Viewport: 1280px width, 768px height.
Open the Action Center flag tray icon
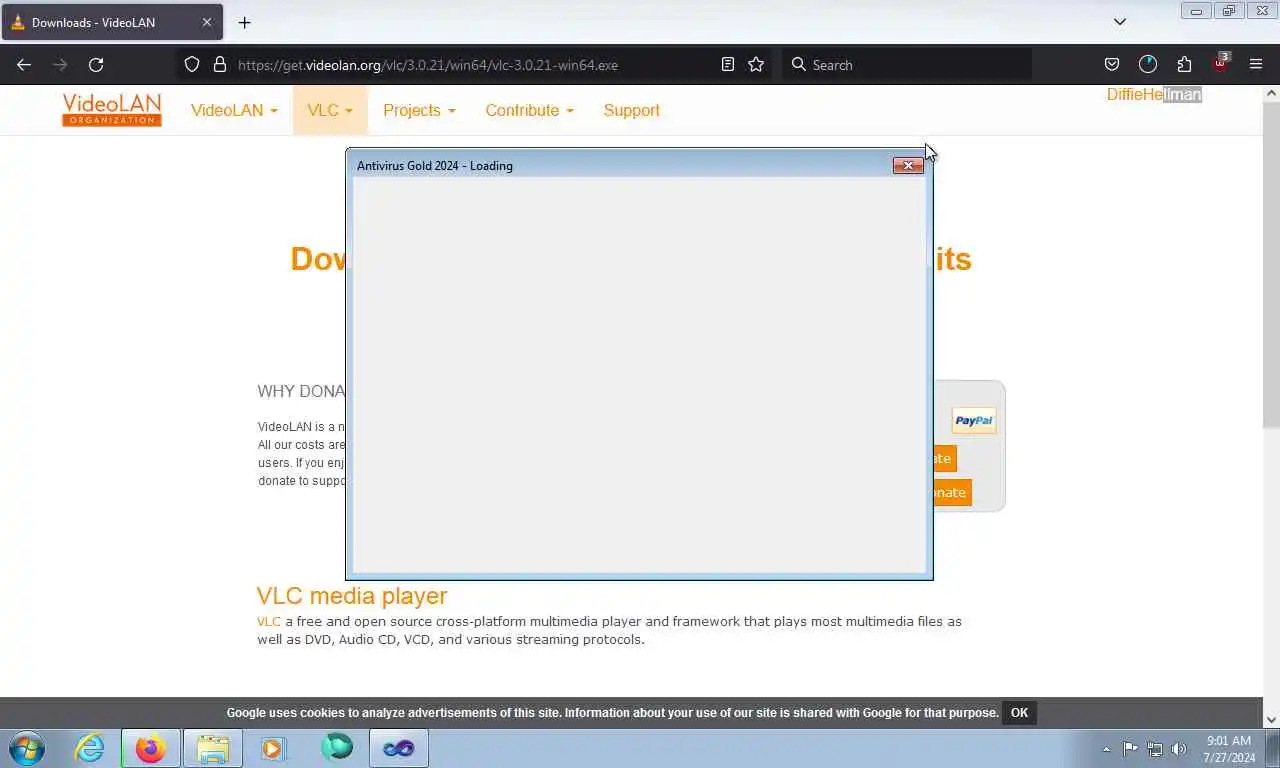(x=1130, y=749)
